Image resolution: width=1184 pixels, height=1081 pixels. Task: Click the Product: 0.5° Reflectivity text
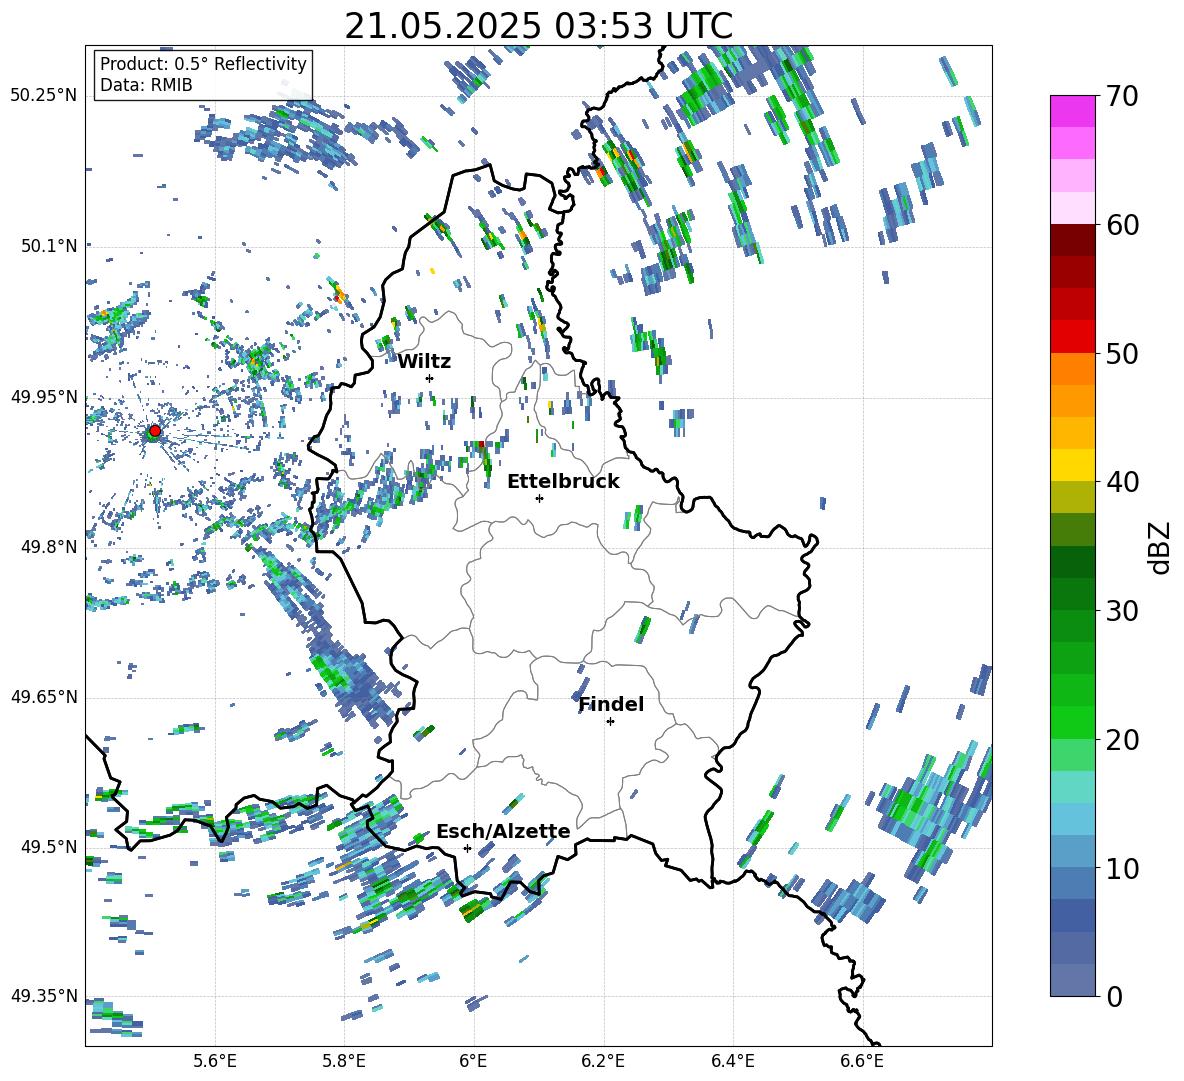click(x=203, y=63)
